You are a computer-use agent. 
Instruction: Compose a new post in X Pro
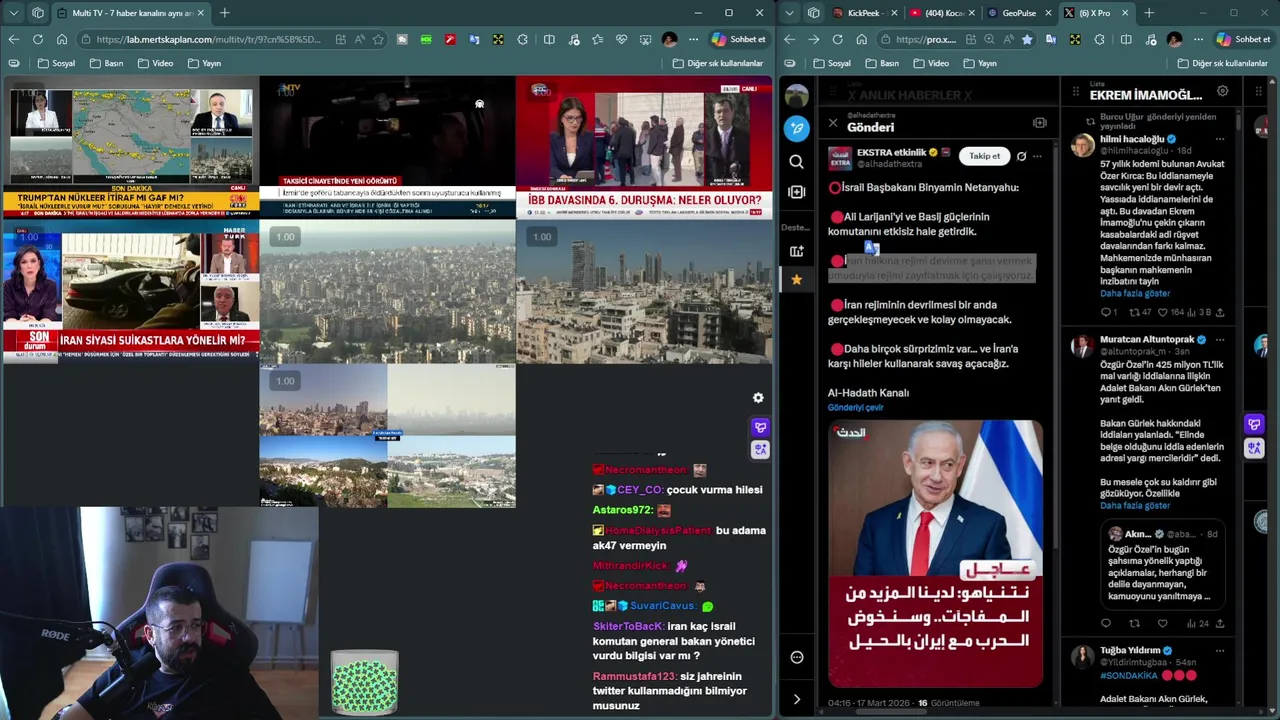click(x=796, y=128)
